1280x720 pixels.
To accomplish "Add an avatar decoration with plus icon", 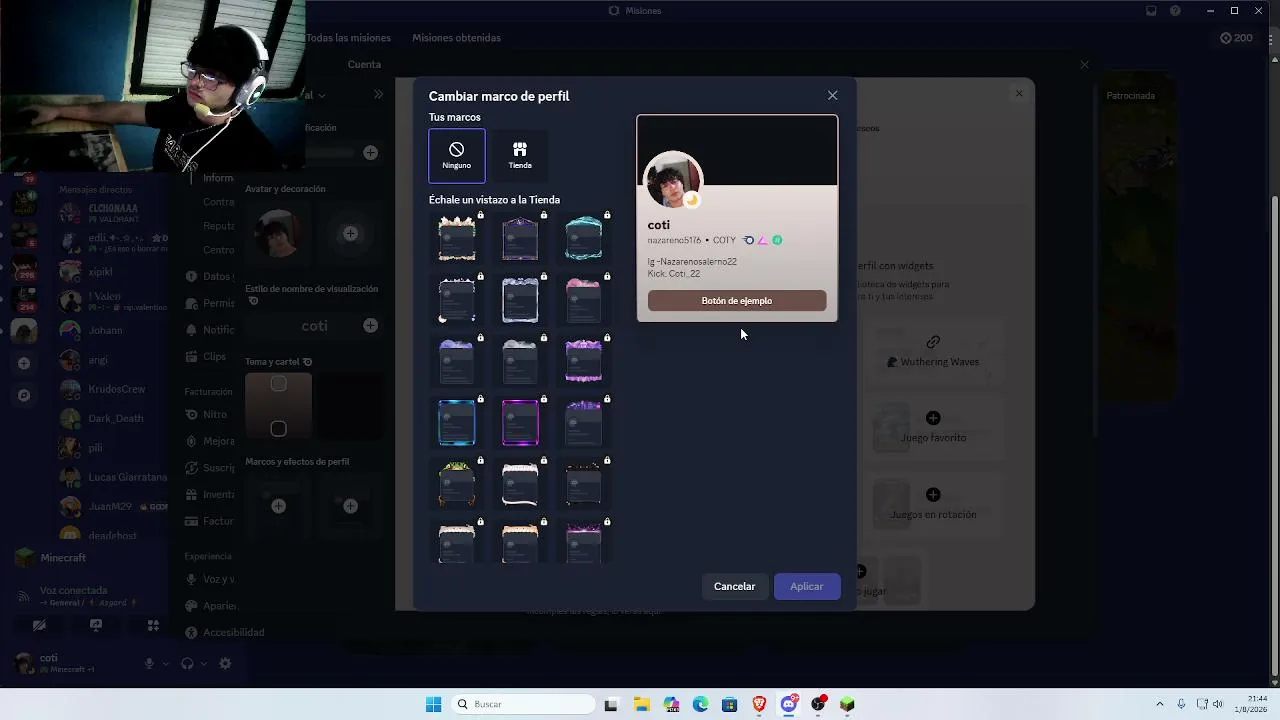I will [x=350, y=233].
